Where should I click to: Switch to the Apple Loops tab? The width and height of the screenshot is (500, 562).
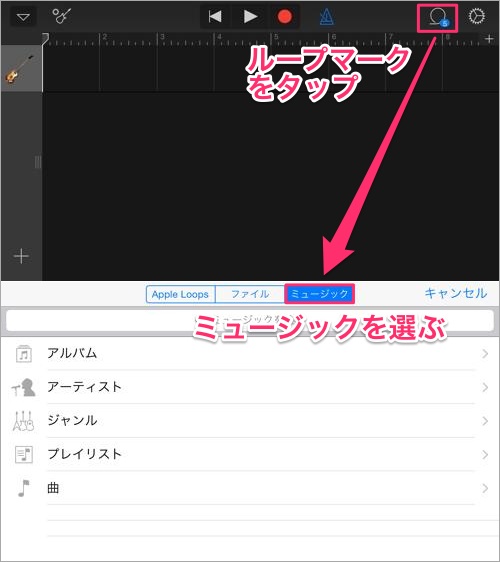(x=180, y=294)
